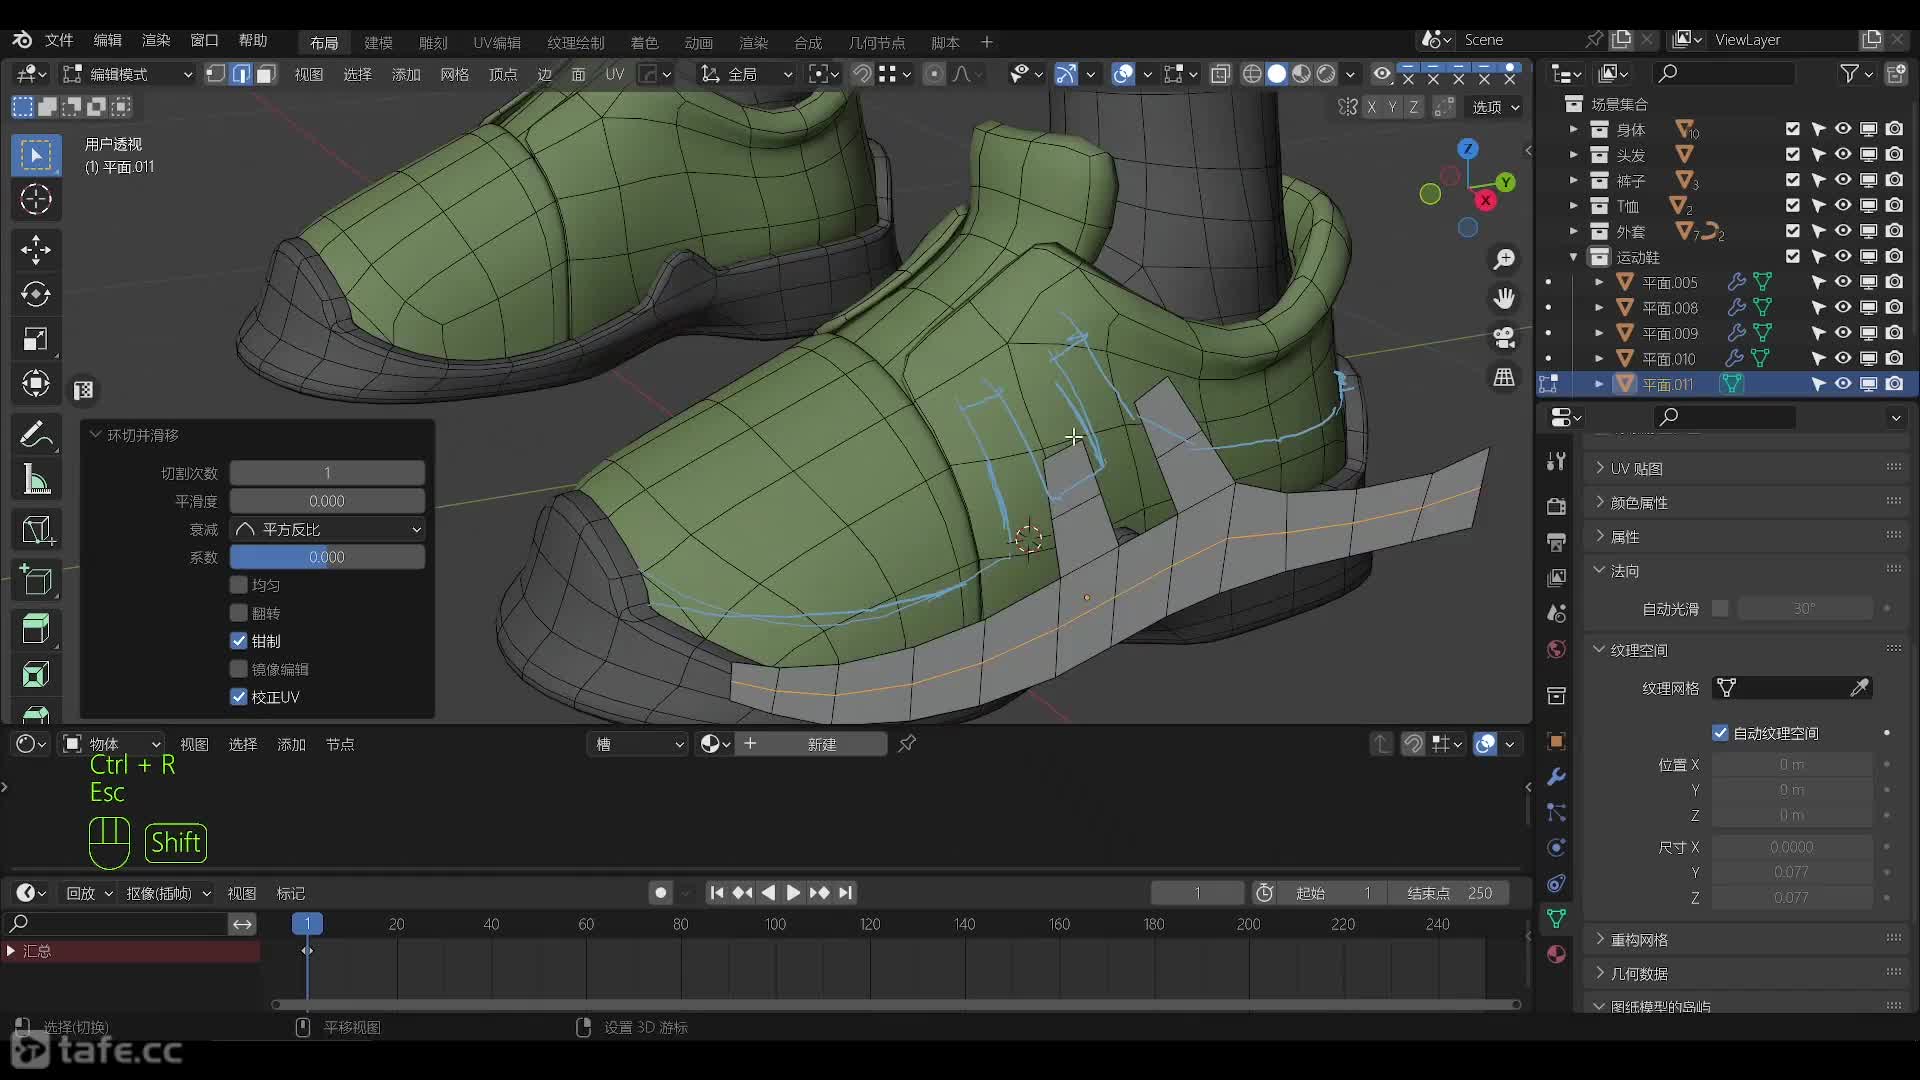The width and height of the screenshot is (1920, 1080).
Task: Open the 平方反比 falloff dropdown
Action: click(327, 529)
